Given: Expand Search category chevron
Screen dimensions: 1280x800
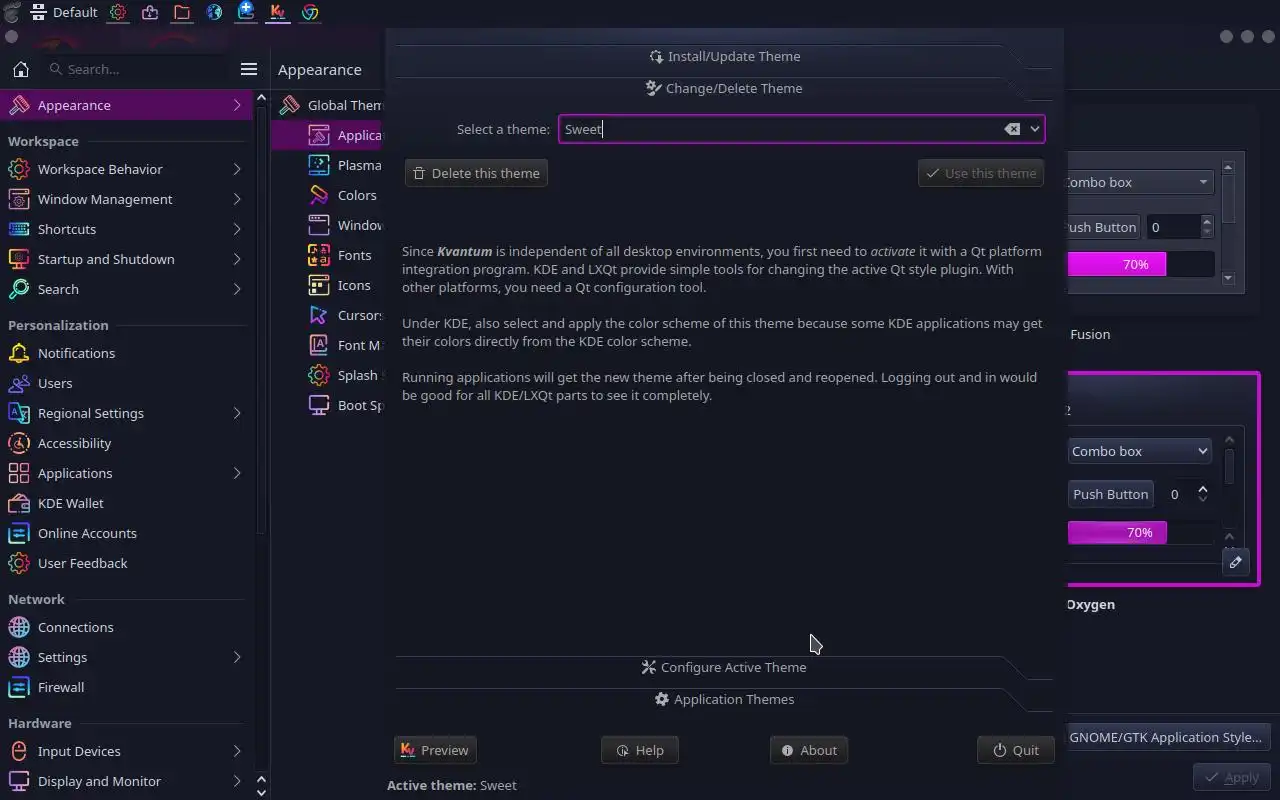Looking at the screenshot, I should pyautogui.click(x=237, y=289).
